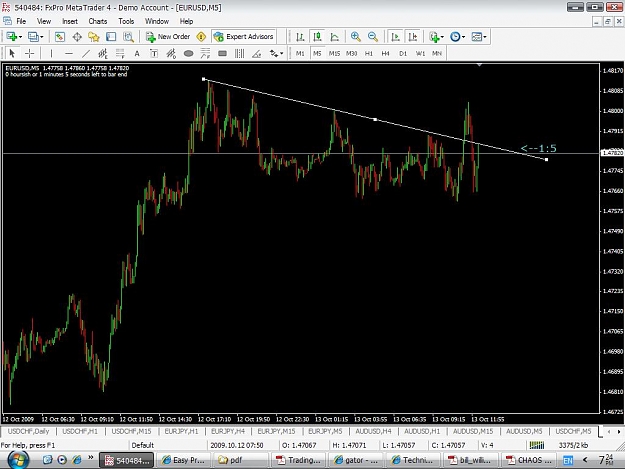Select the Trendline drawing tool
Screen dimensions: 625x469
(x=86, y=53)
